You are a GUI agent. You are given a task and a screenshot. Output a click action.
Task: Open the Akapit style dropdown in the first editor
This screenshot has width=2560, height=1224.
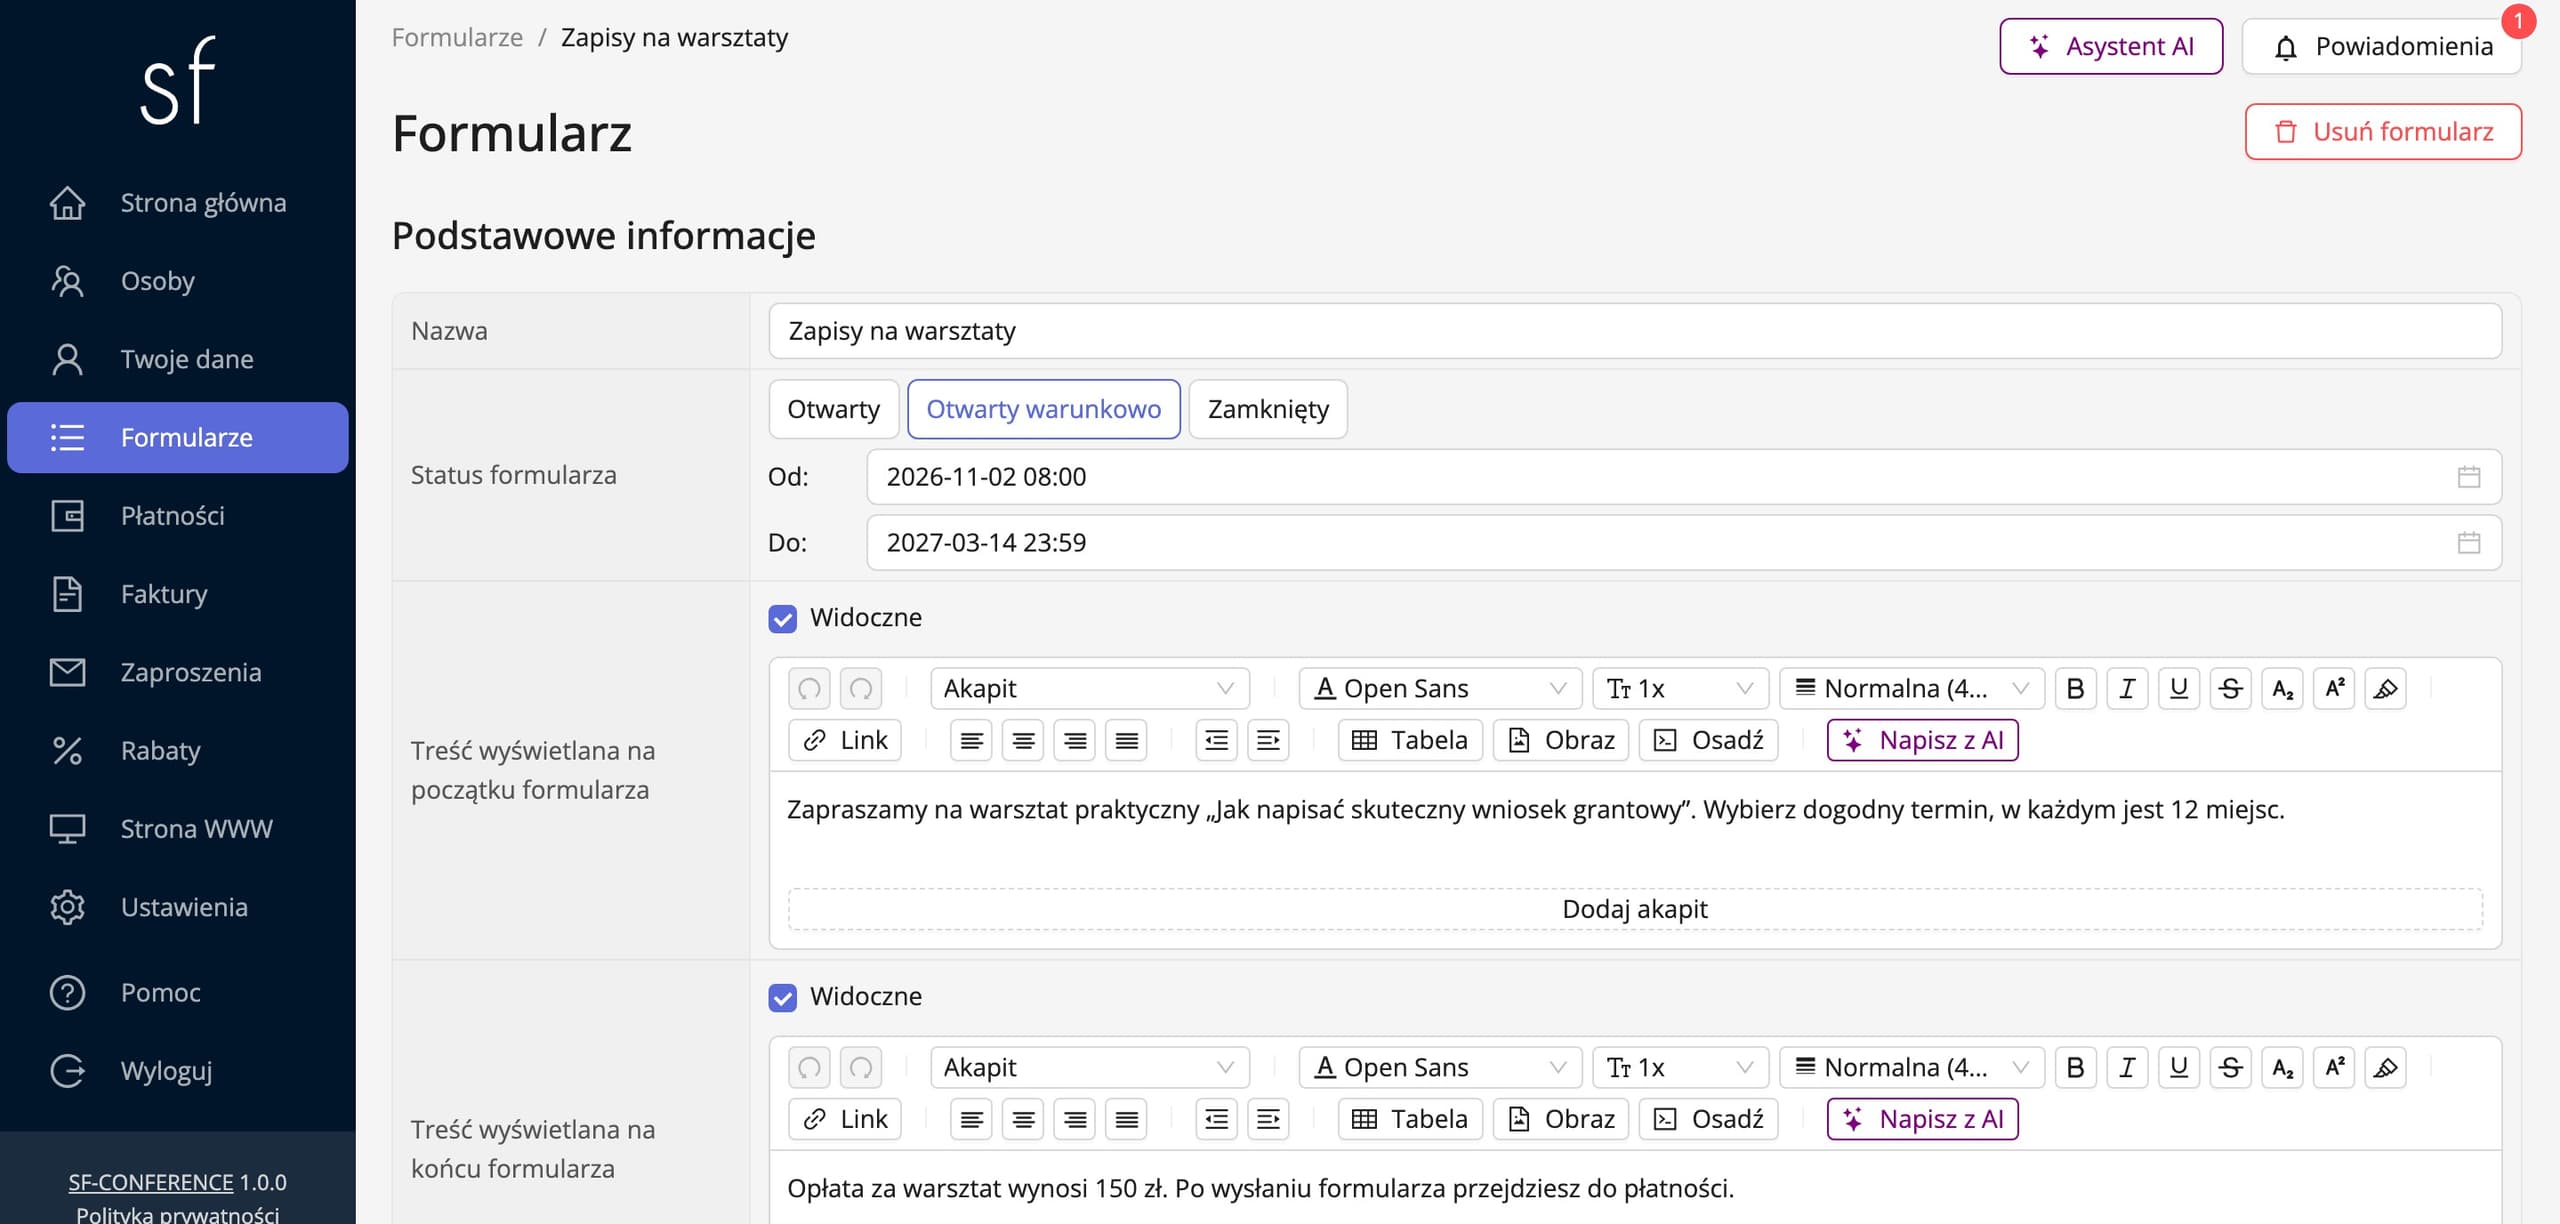point(1090,688)
